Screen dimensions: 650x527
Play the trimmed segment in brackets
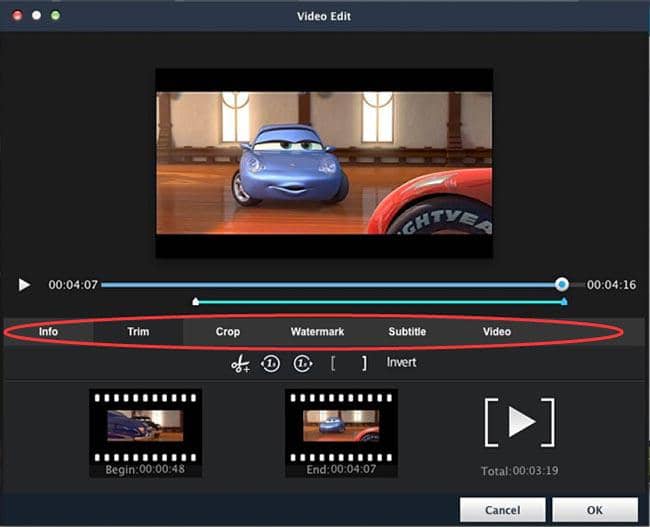coord(520,422)
